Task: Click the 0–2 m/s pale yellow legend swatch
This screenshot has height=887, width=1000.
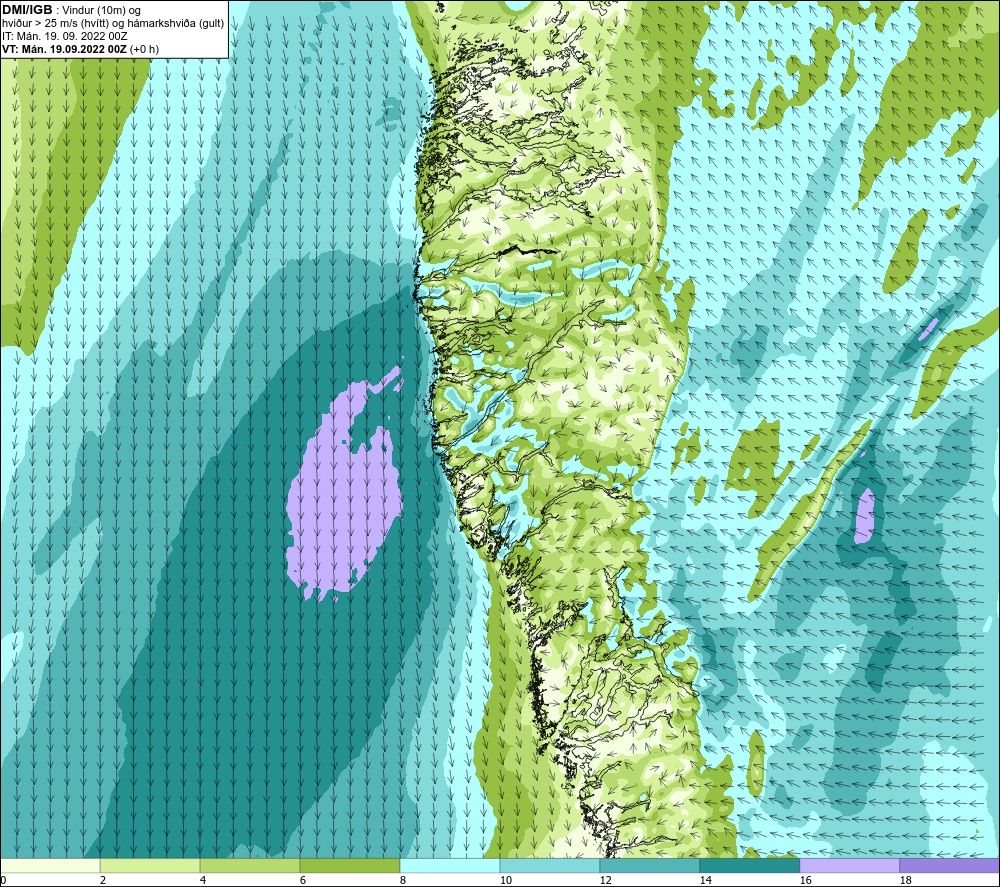Action: click(50, 865)
